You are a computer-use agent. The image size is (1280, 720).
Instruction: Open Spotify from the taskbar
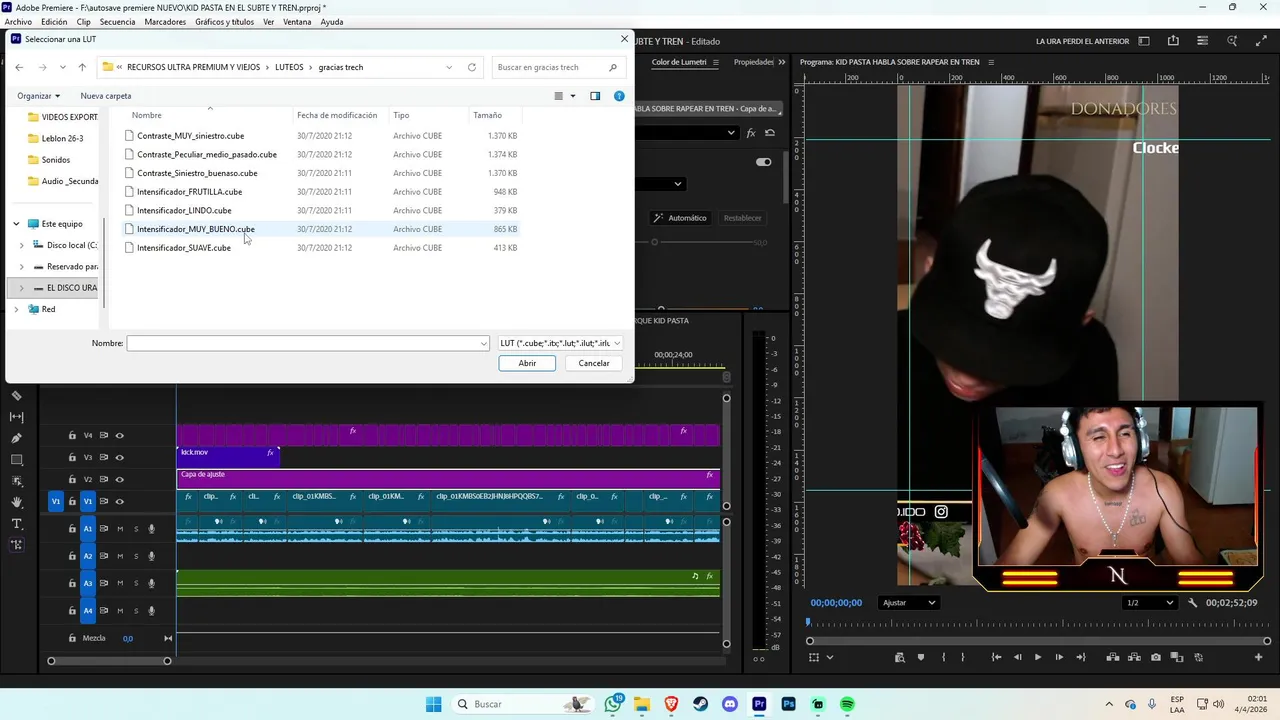click(847, 704)
